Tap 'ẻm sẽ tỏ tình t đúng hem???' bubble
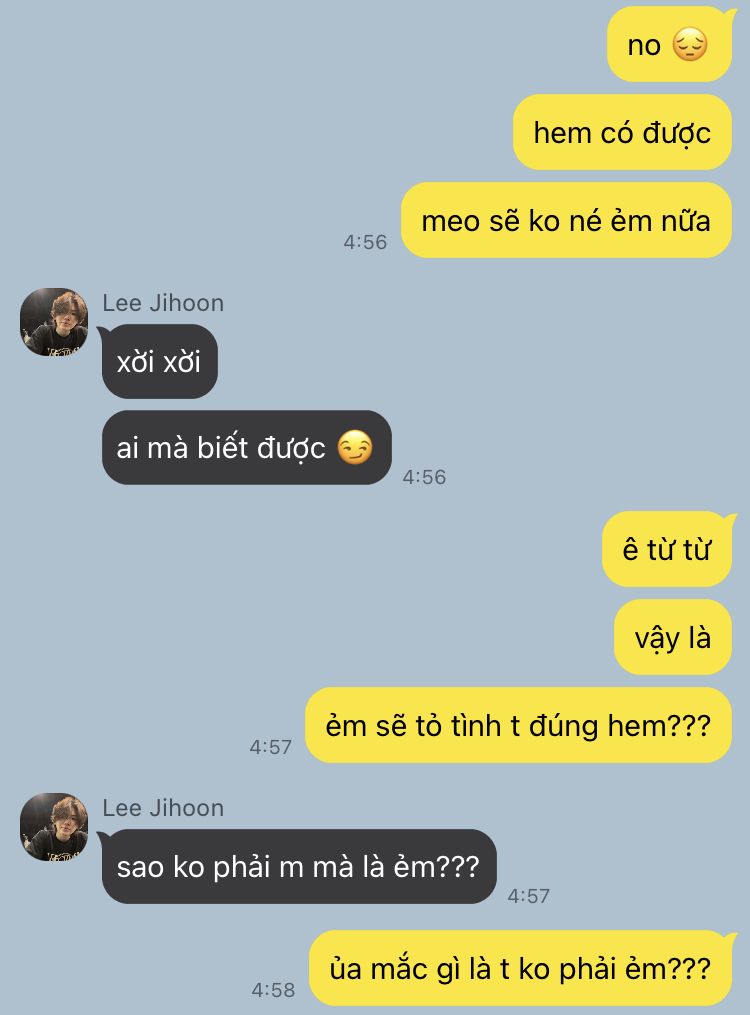Screen dimensions: 750x1015 pos(518,725)
